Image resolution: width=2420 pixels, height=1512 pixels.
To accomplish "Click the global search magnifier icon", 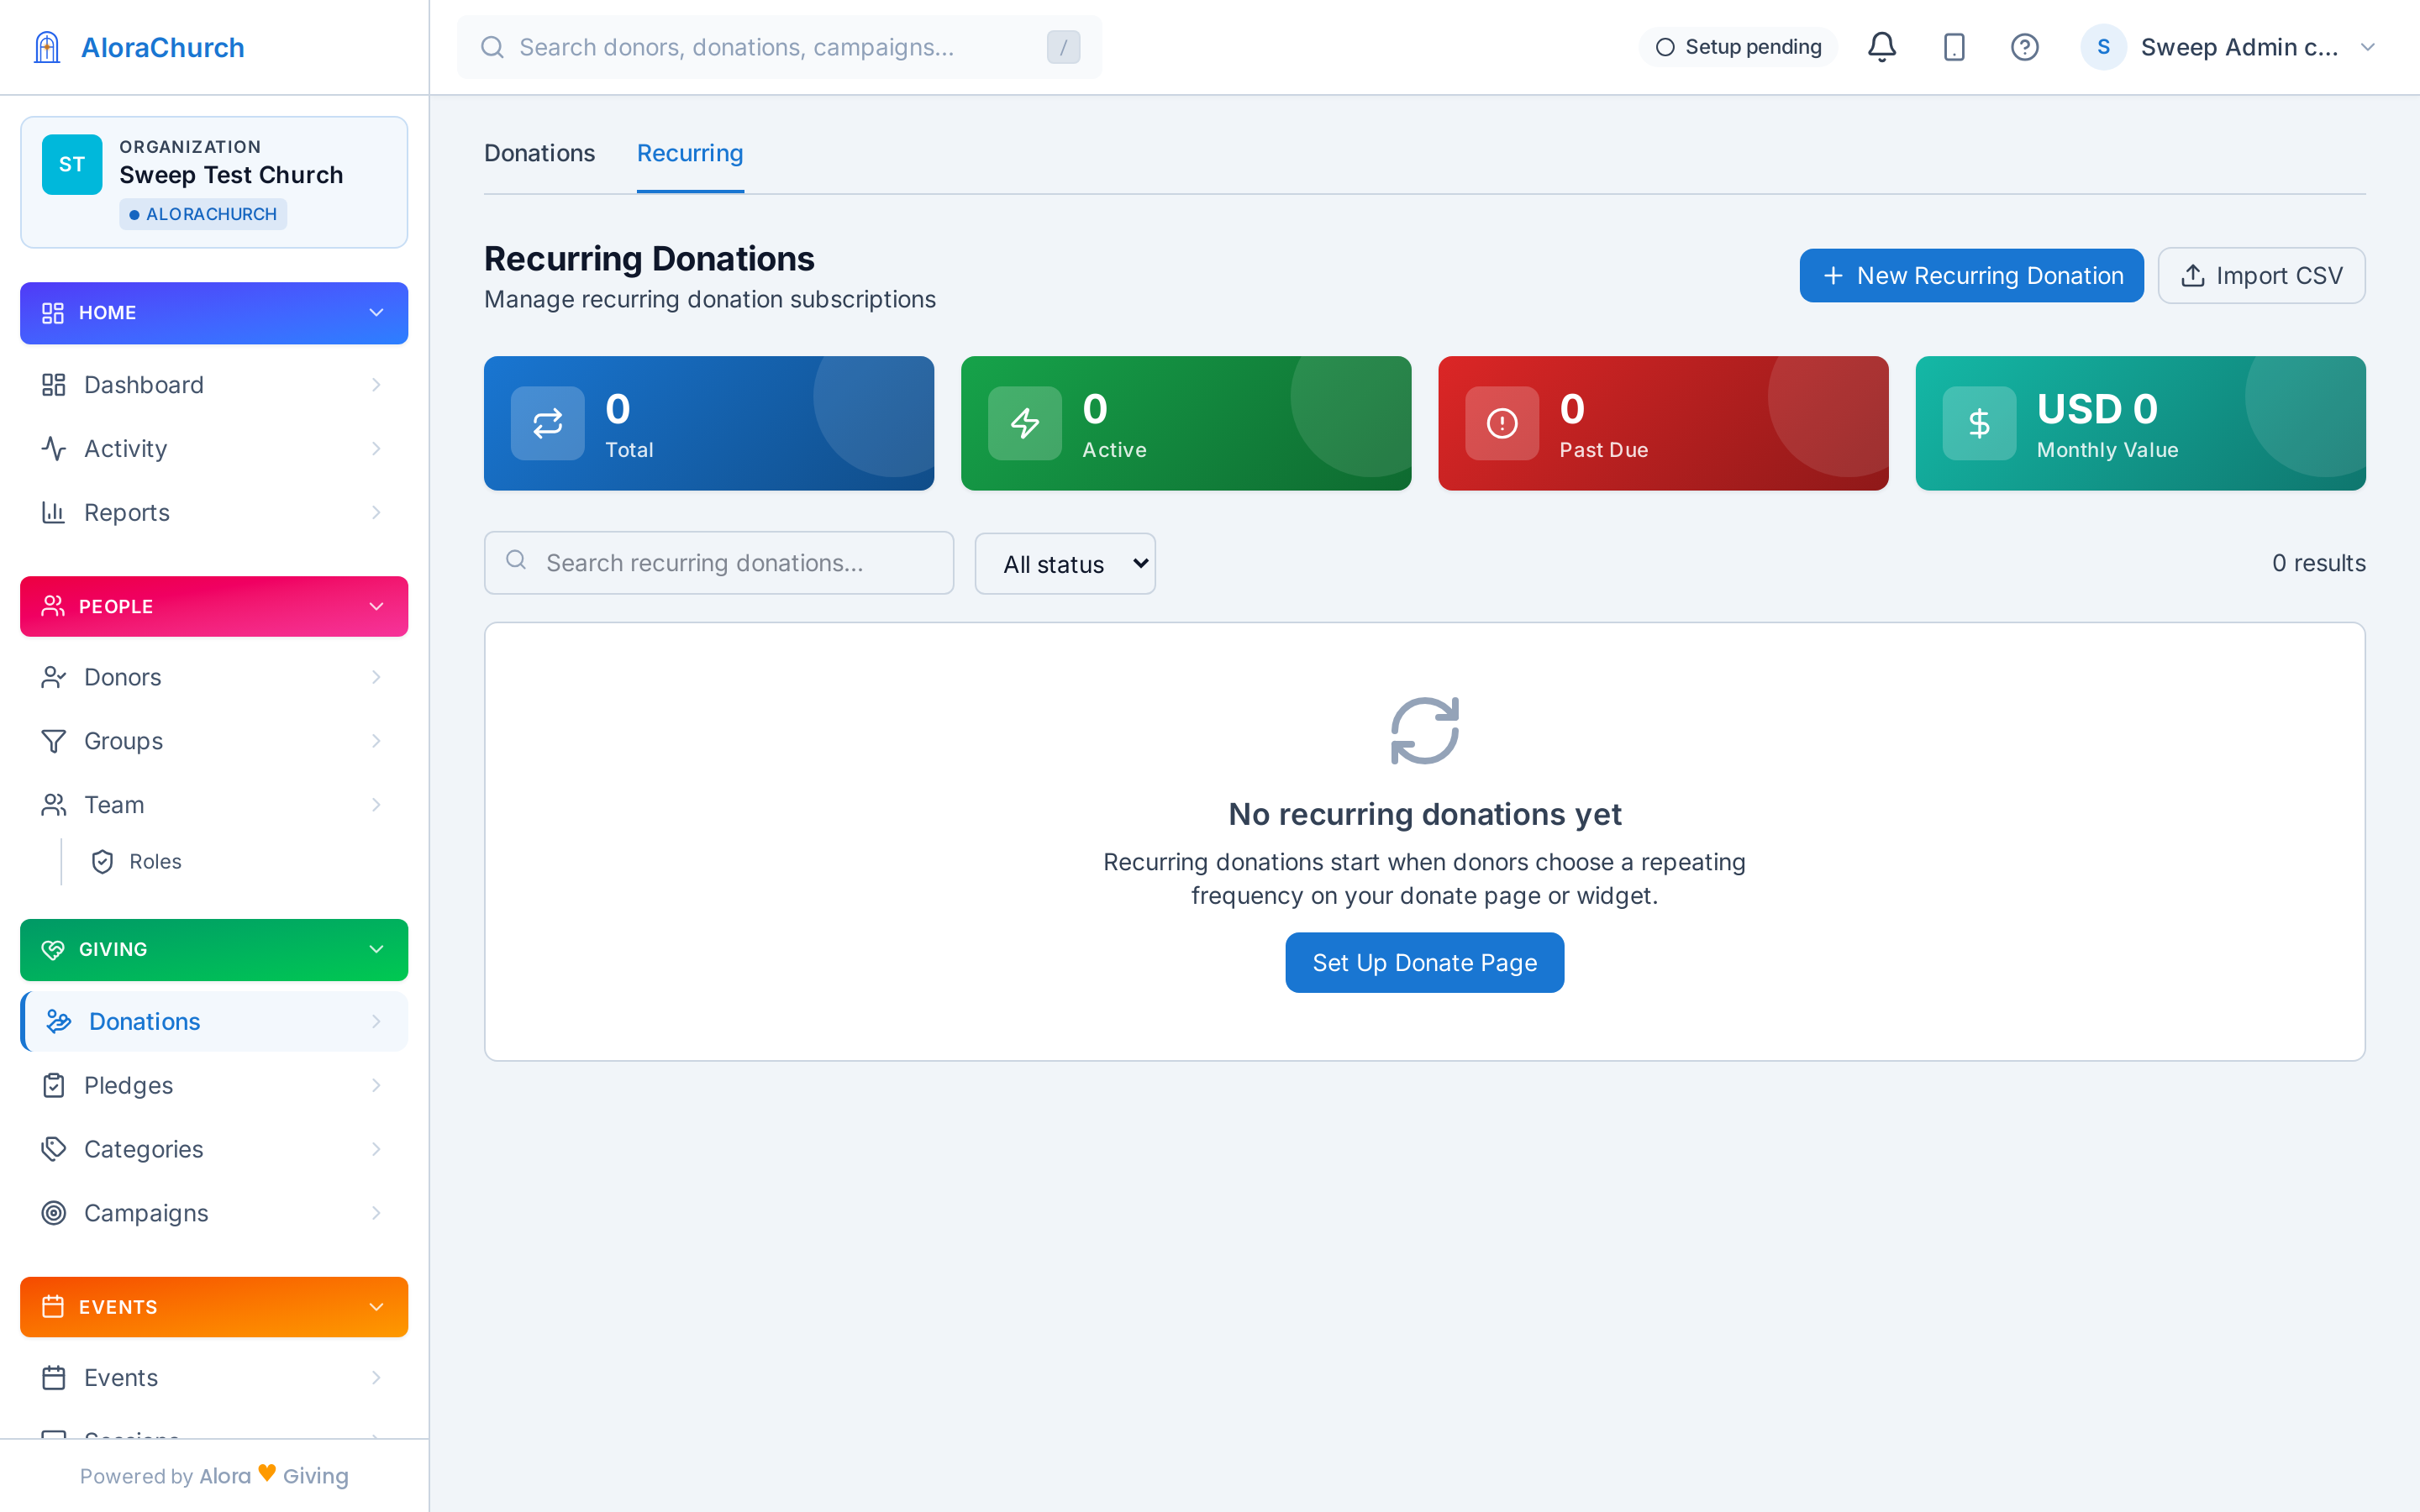I will (492, 47).
